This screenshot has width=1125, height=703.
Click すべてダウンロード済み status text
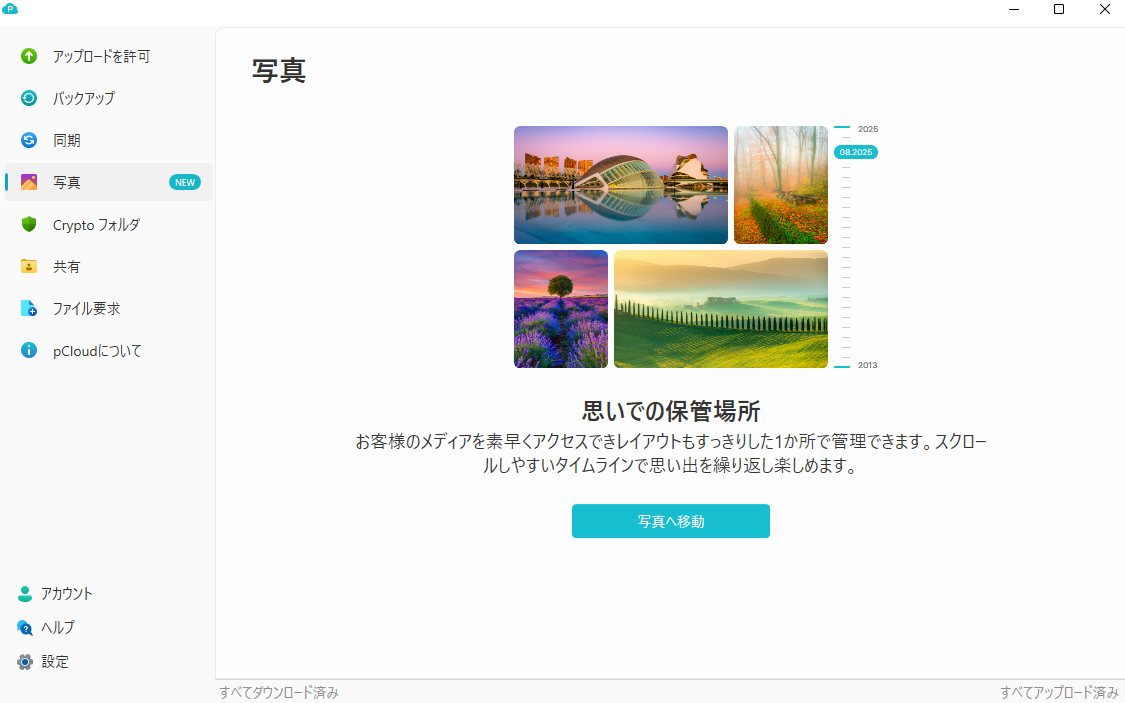(279, 692)
